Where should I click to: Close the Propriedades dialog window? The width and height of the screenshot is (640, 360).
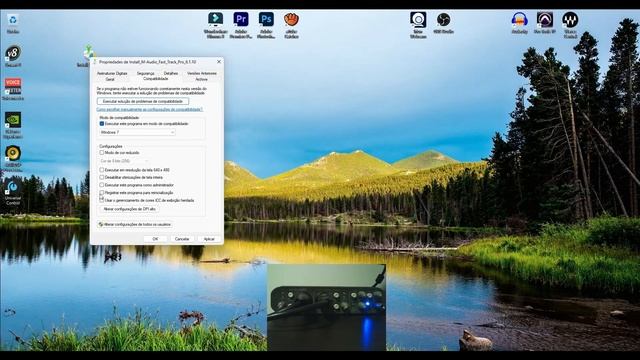point(219,62)
